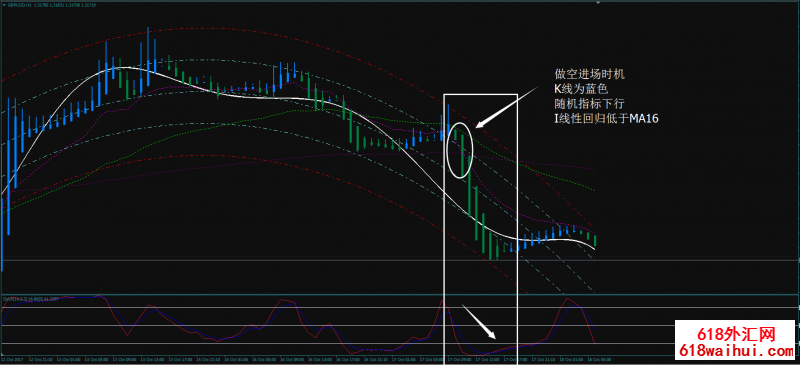Expand the GBPUSD,H1 chart title dropdown arrow
Screen dimensions: 800x365
[x=3, y=5]
